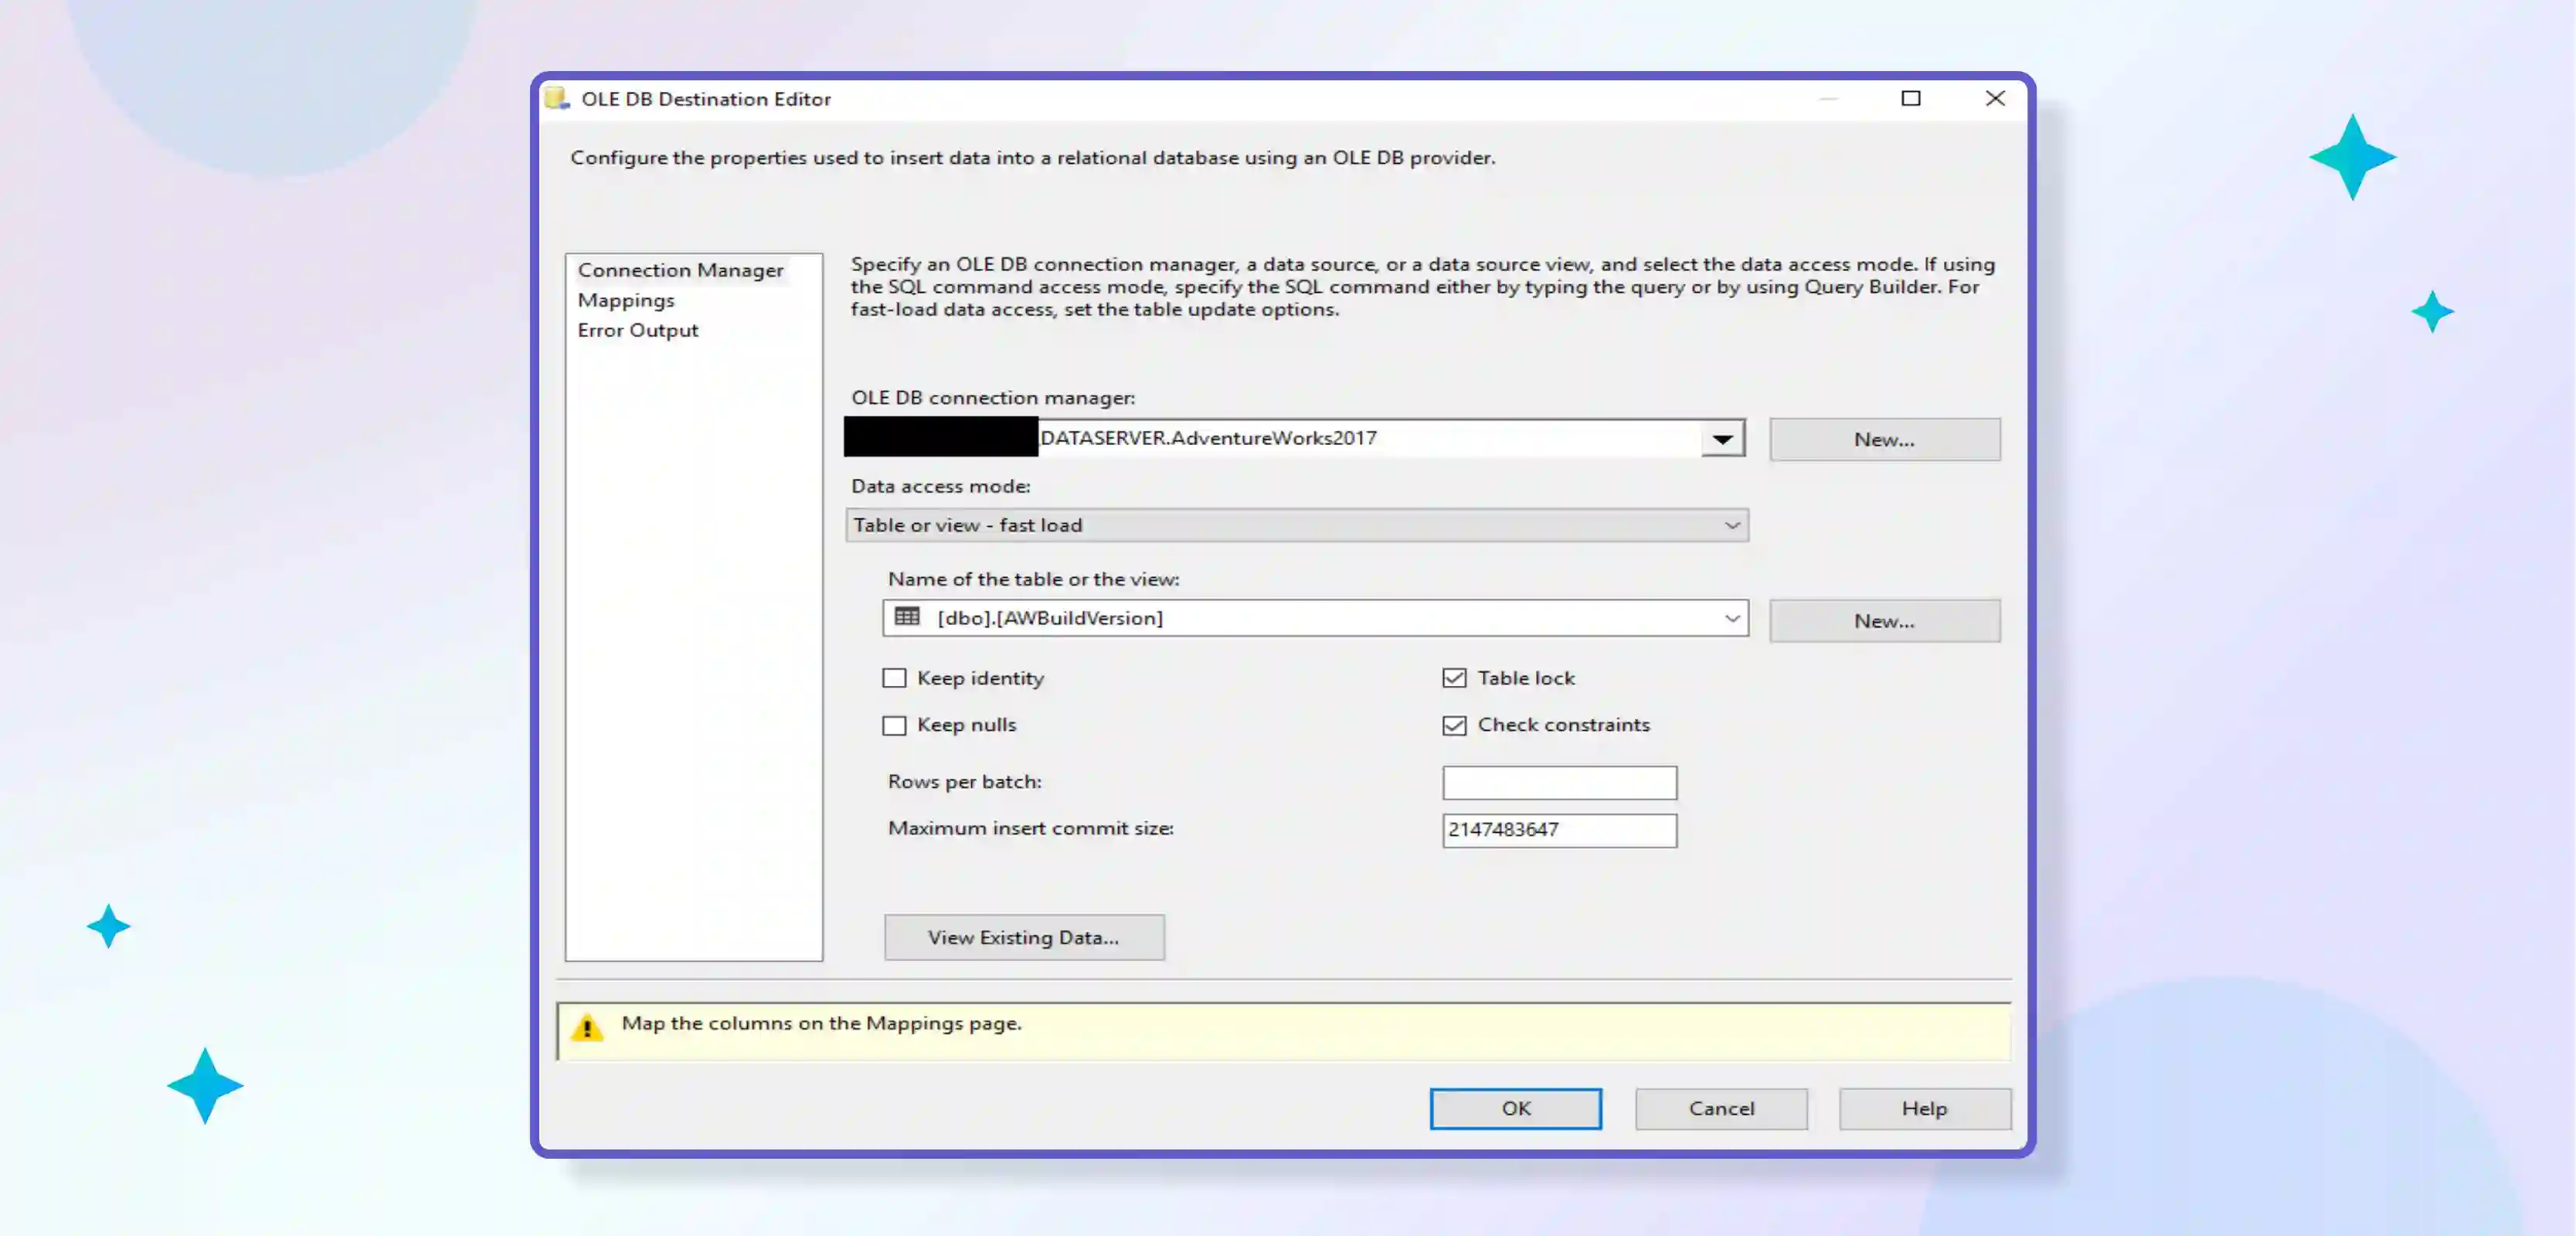Switch to the Mappings page
The image size is (2576, 1236).
[625, 299]
